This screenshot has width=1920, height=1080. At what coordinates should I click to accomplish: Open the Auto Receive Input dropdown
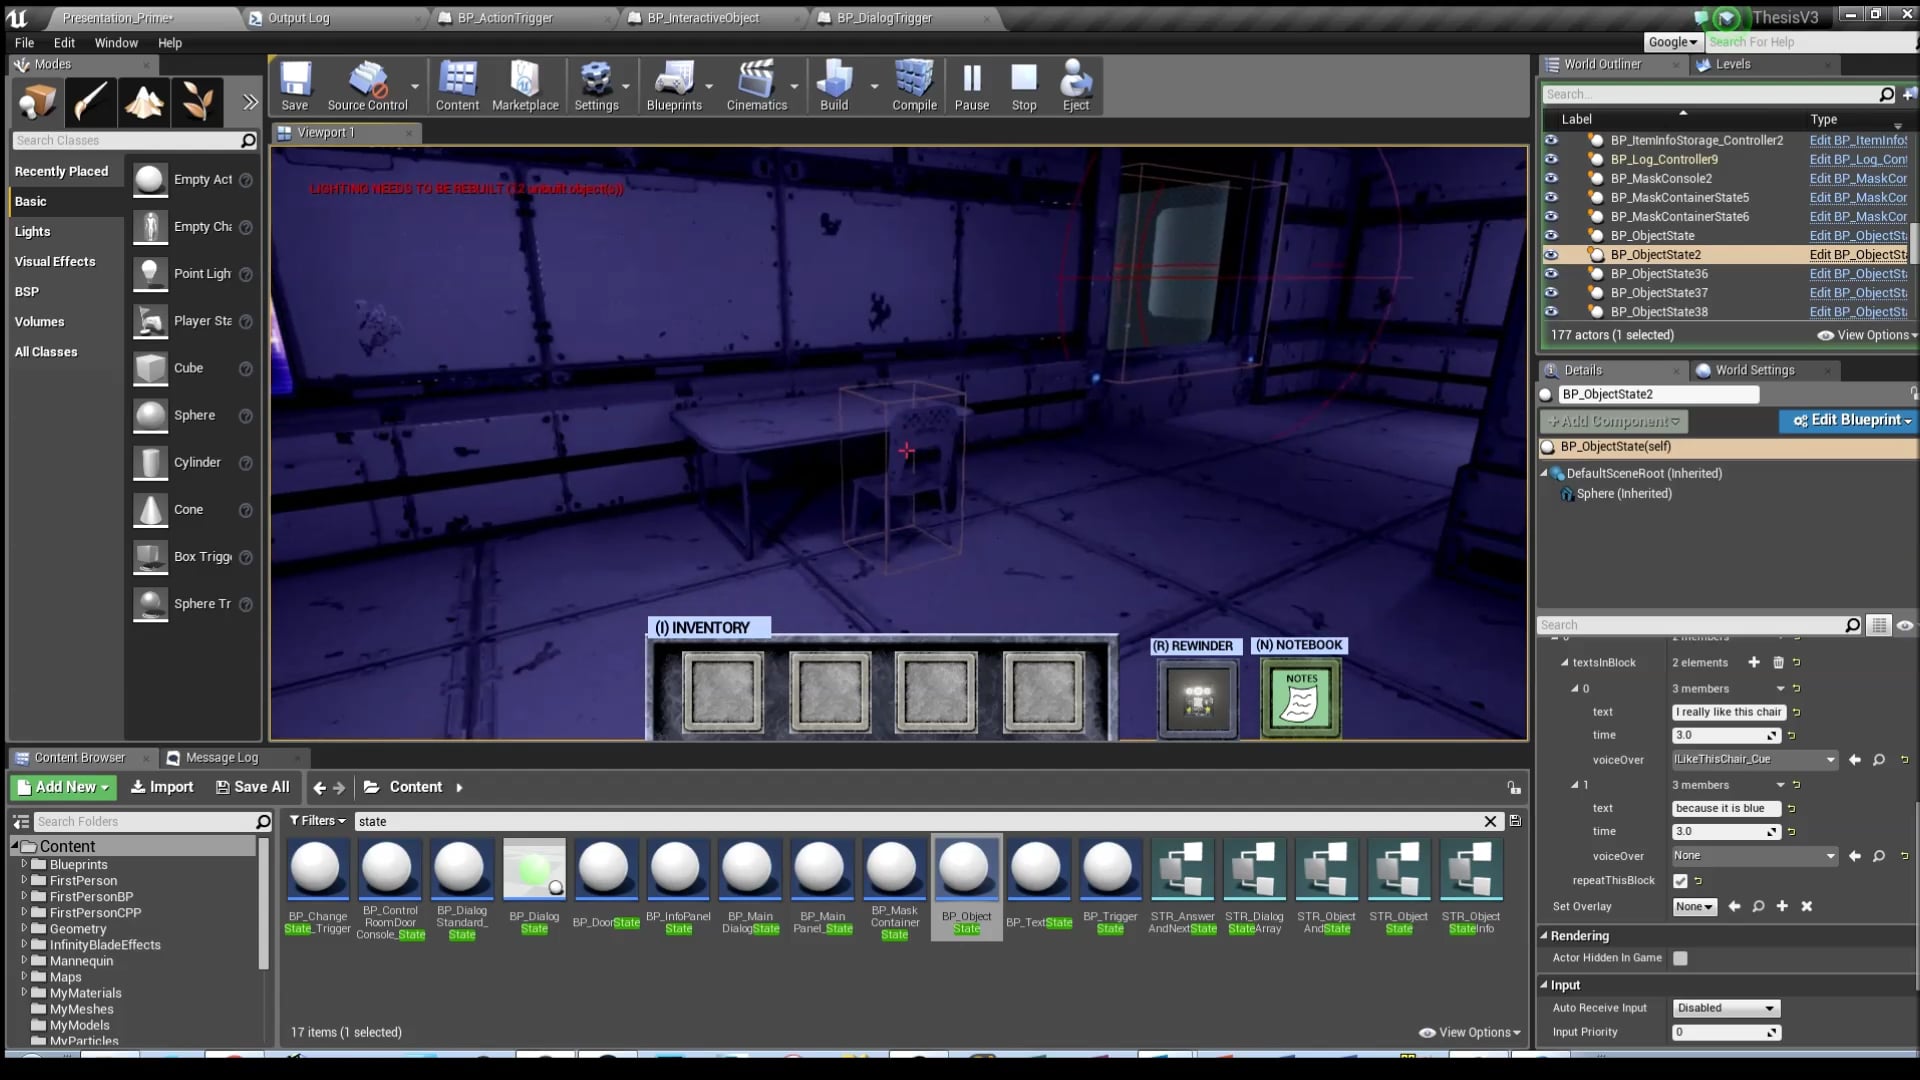(x=1725, y=1008)
